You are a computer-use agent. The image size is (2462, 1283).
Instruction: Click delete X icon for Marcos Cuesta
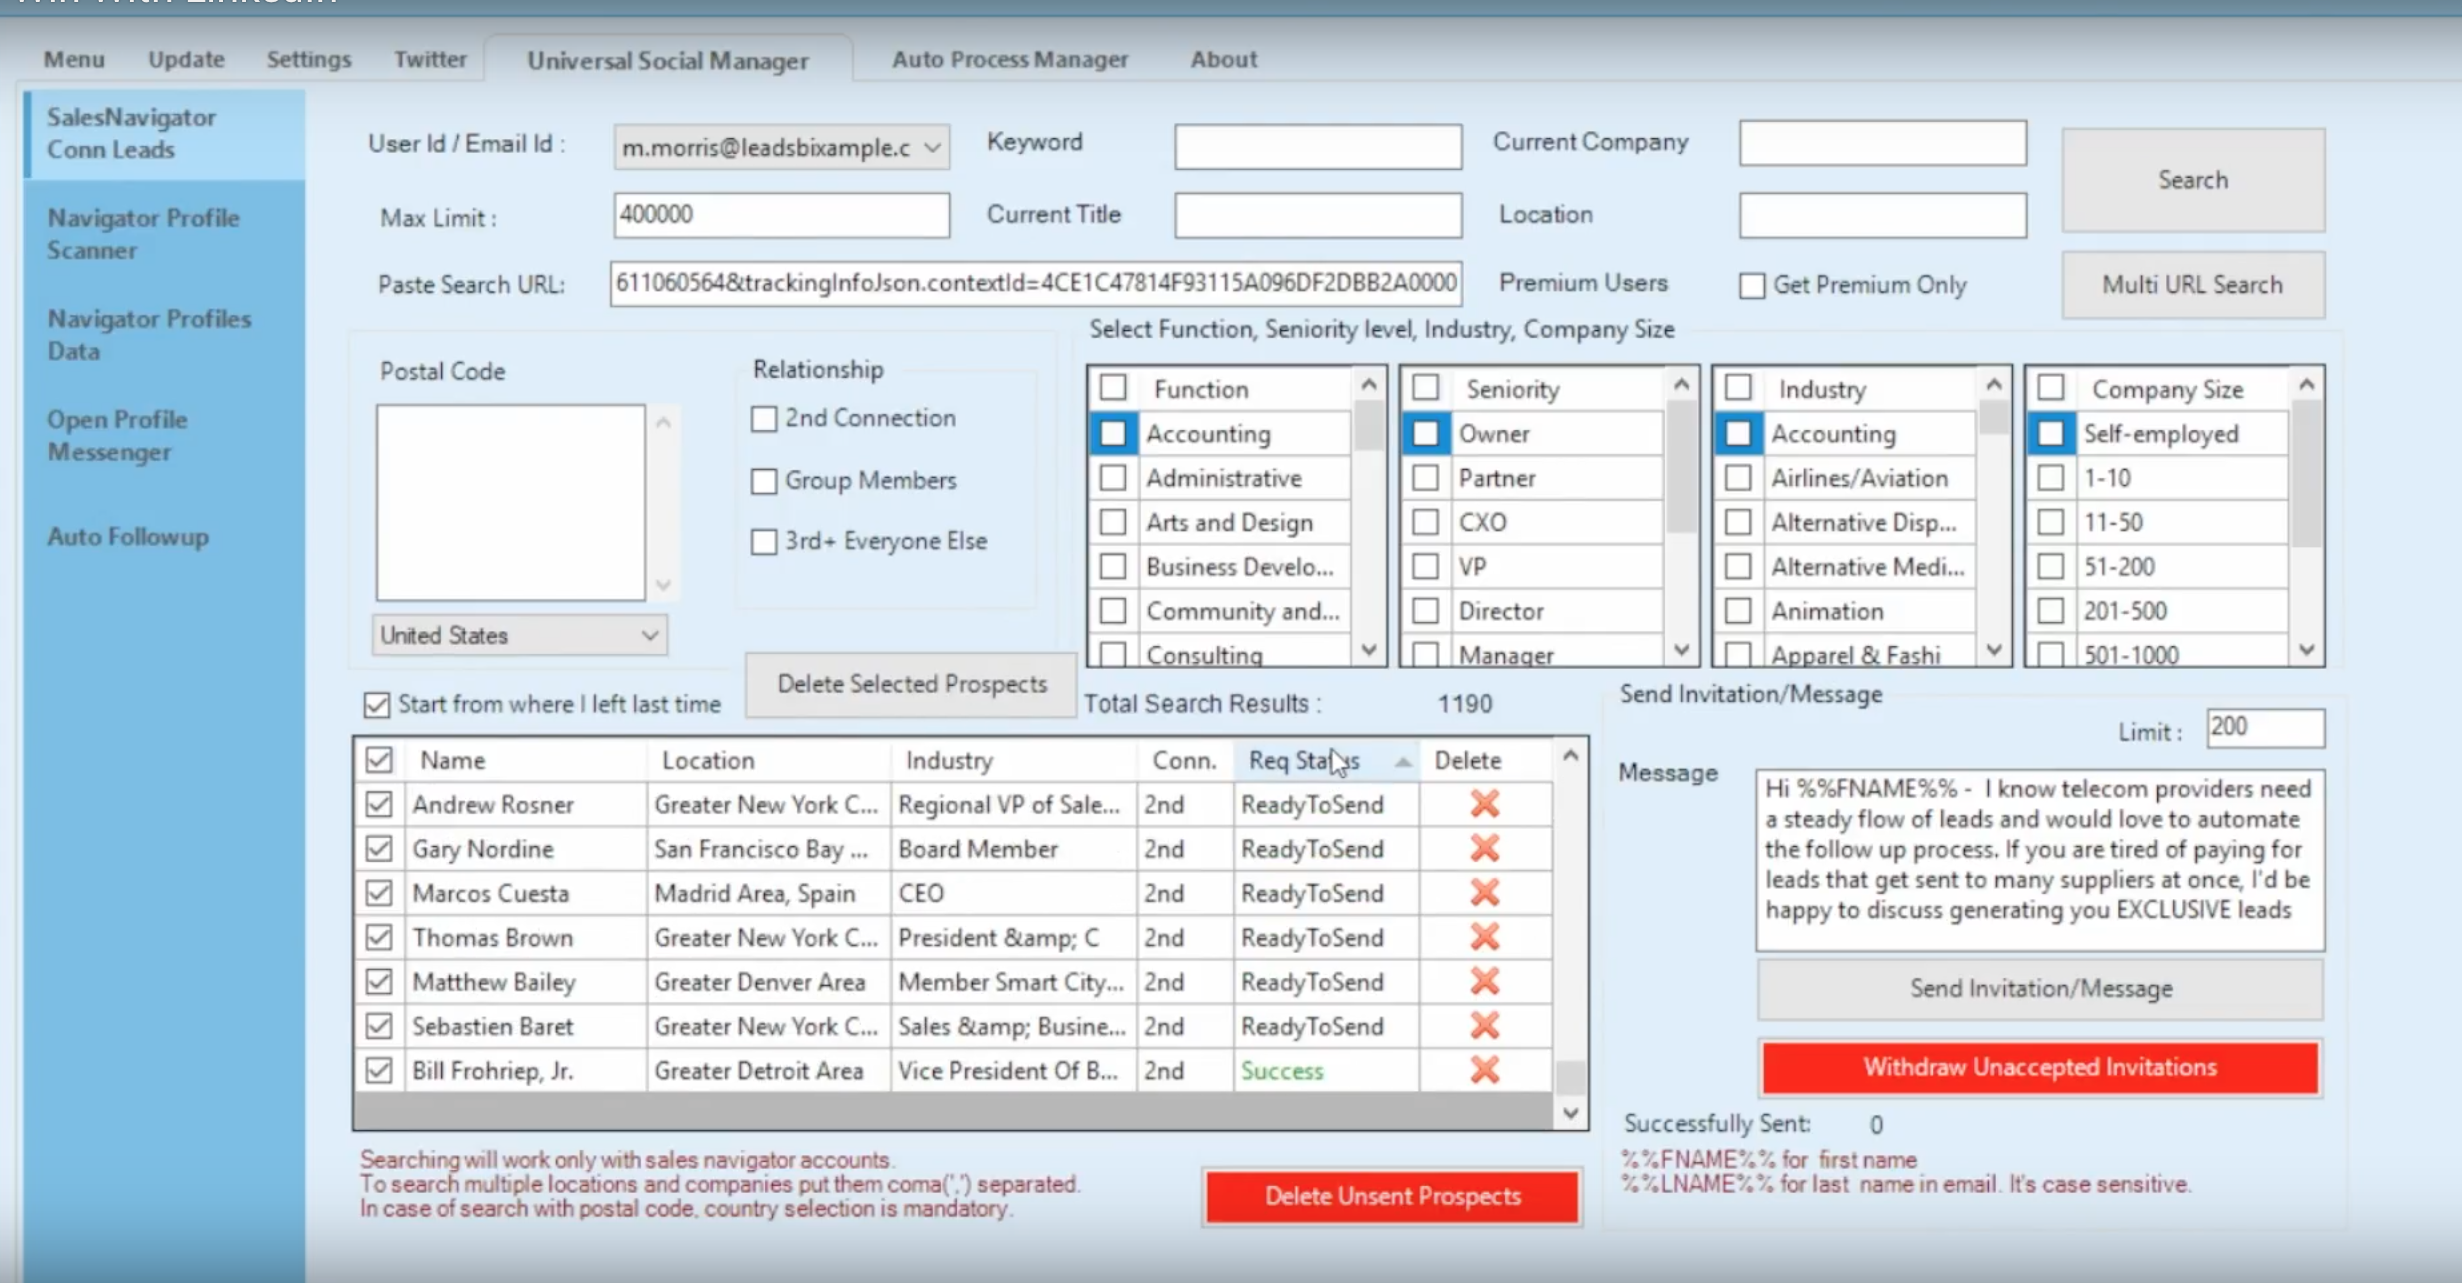coord(1484,892)
